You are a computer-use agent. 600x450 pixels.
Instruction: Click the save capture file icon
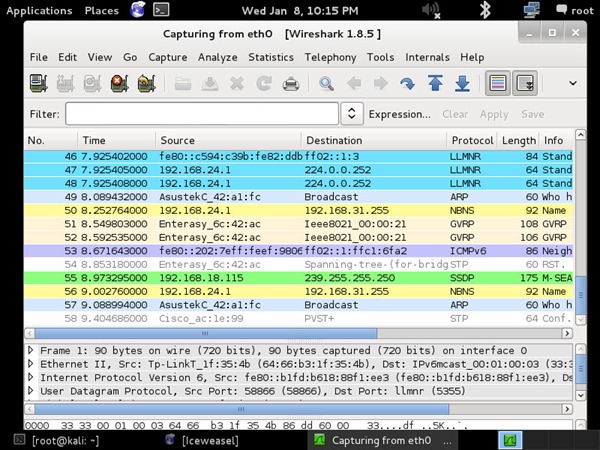(x=210, y=83)
